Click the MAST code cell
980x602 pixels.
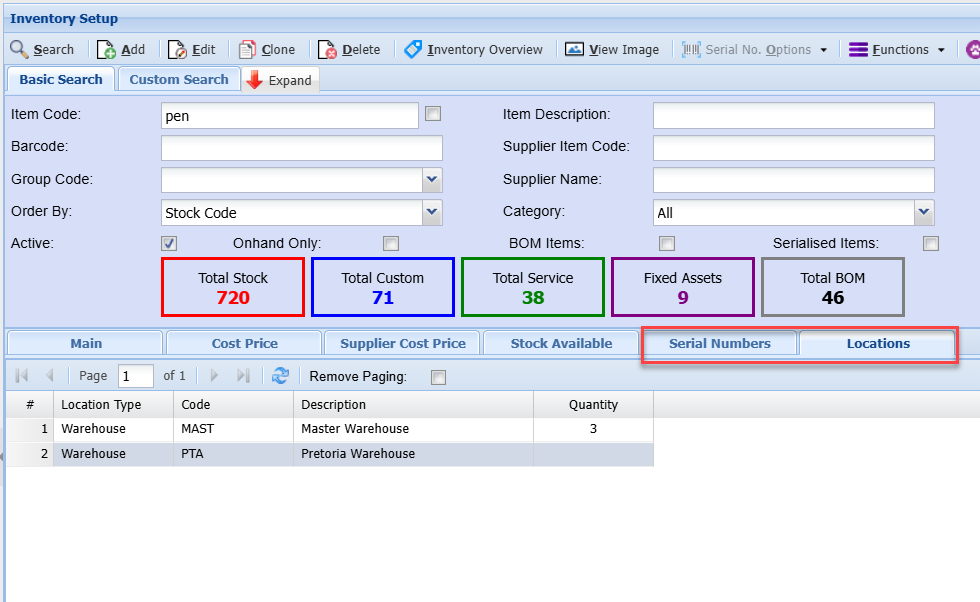(233, 429)
